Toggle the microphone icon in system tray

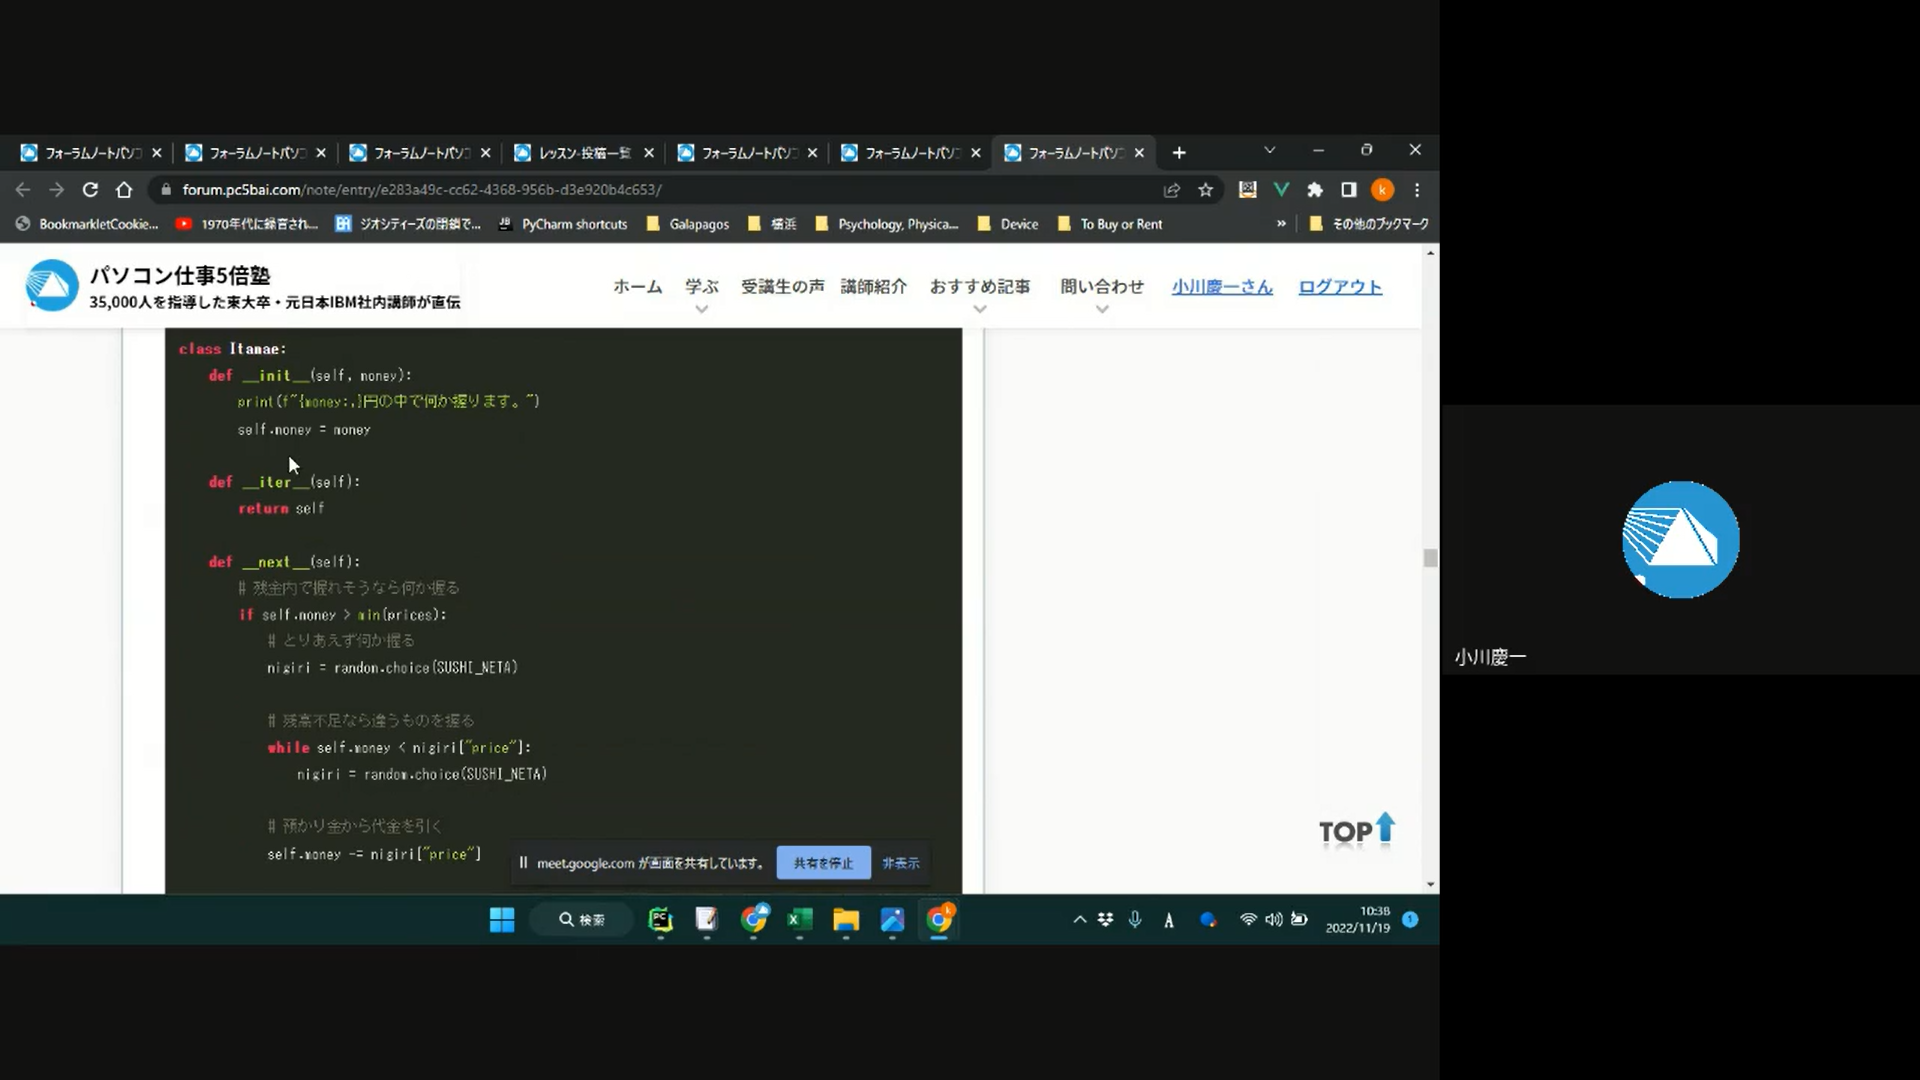pos(1135,919)
